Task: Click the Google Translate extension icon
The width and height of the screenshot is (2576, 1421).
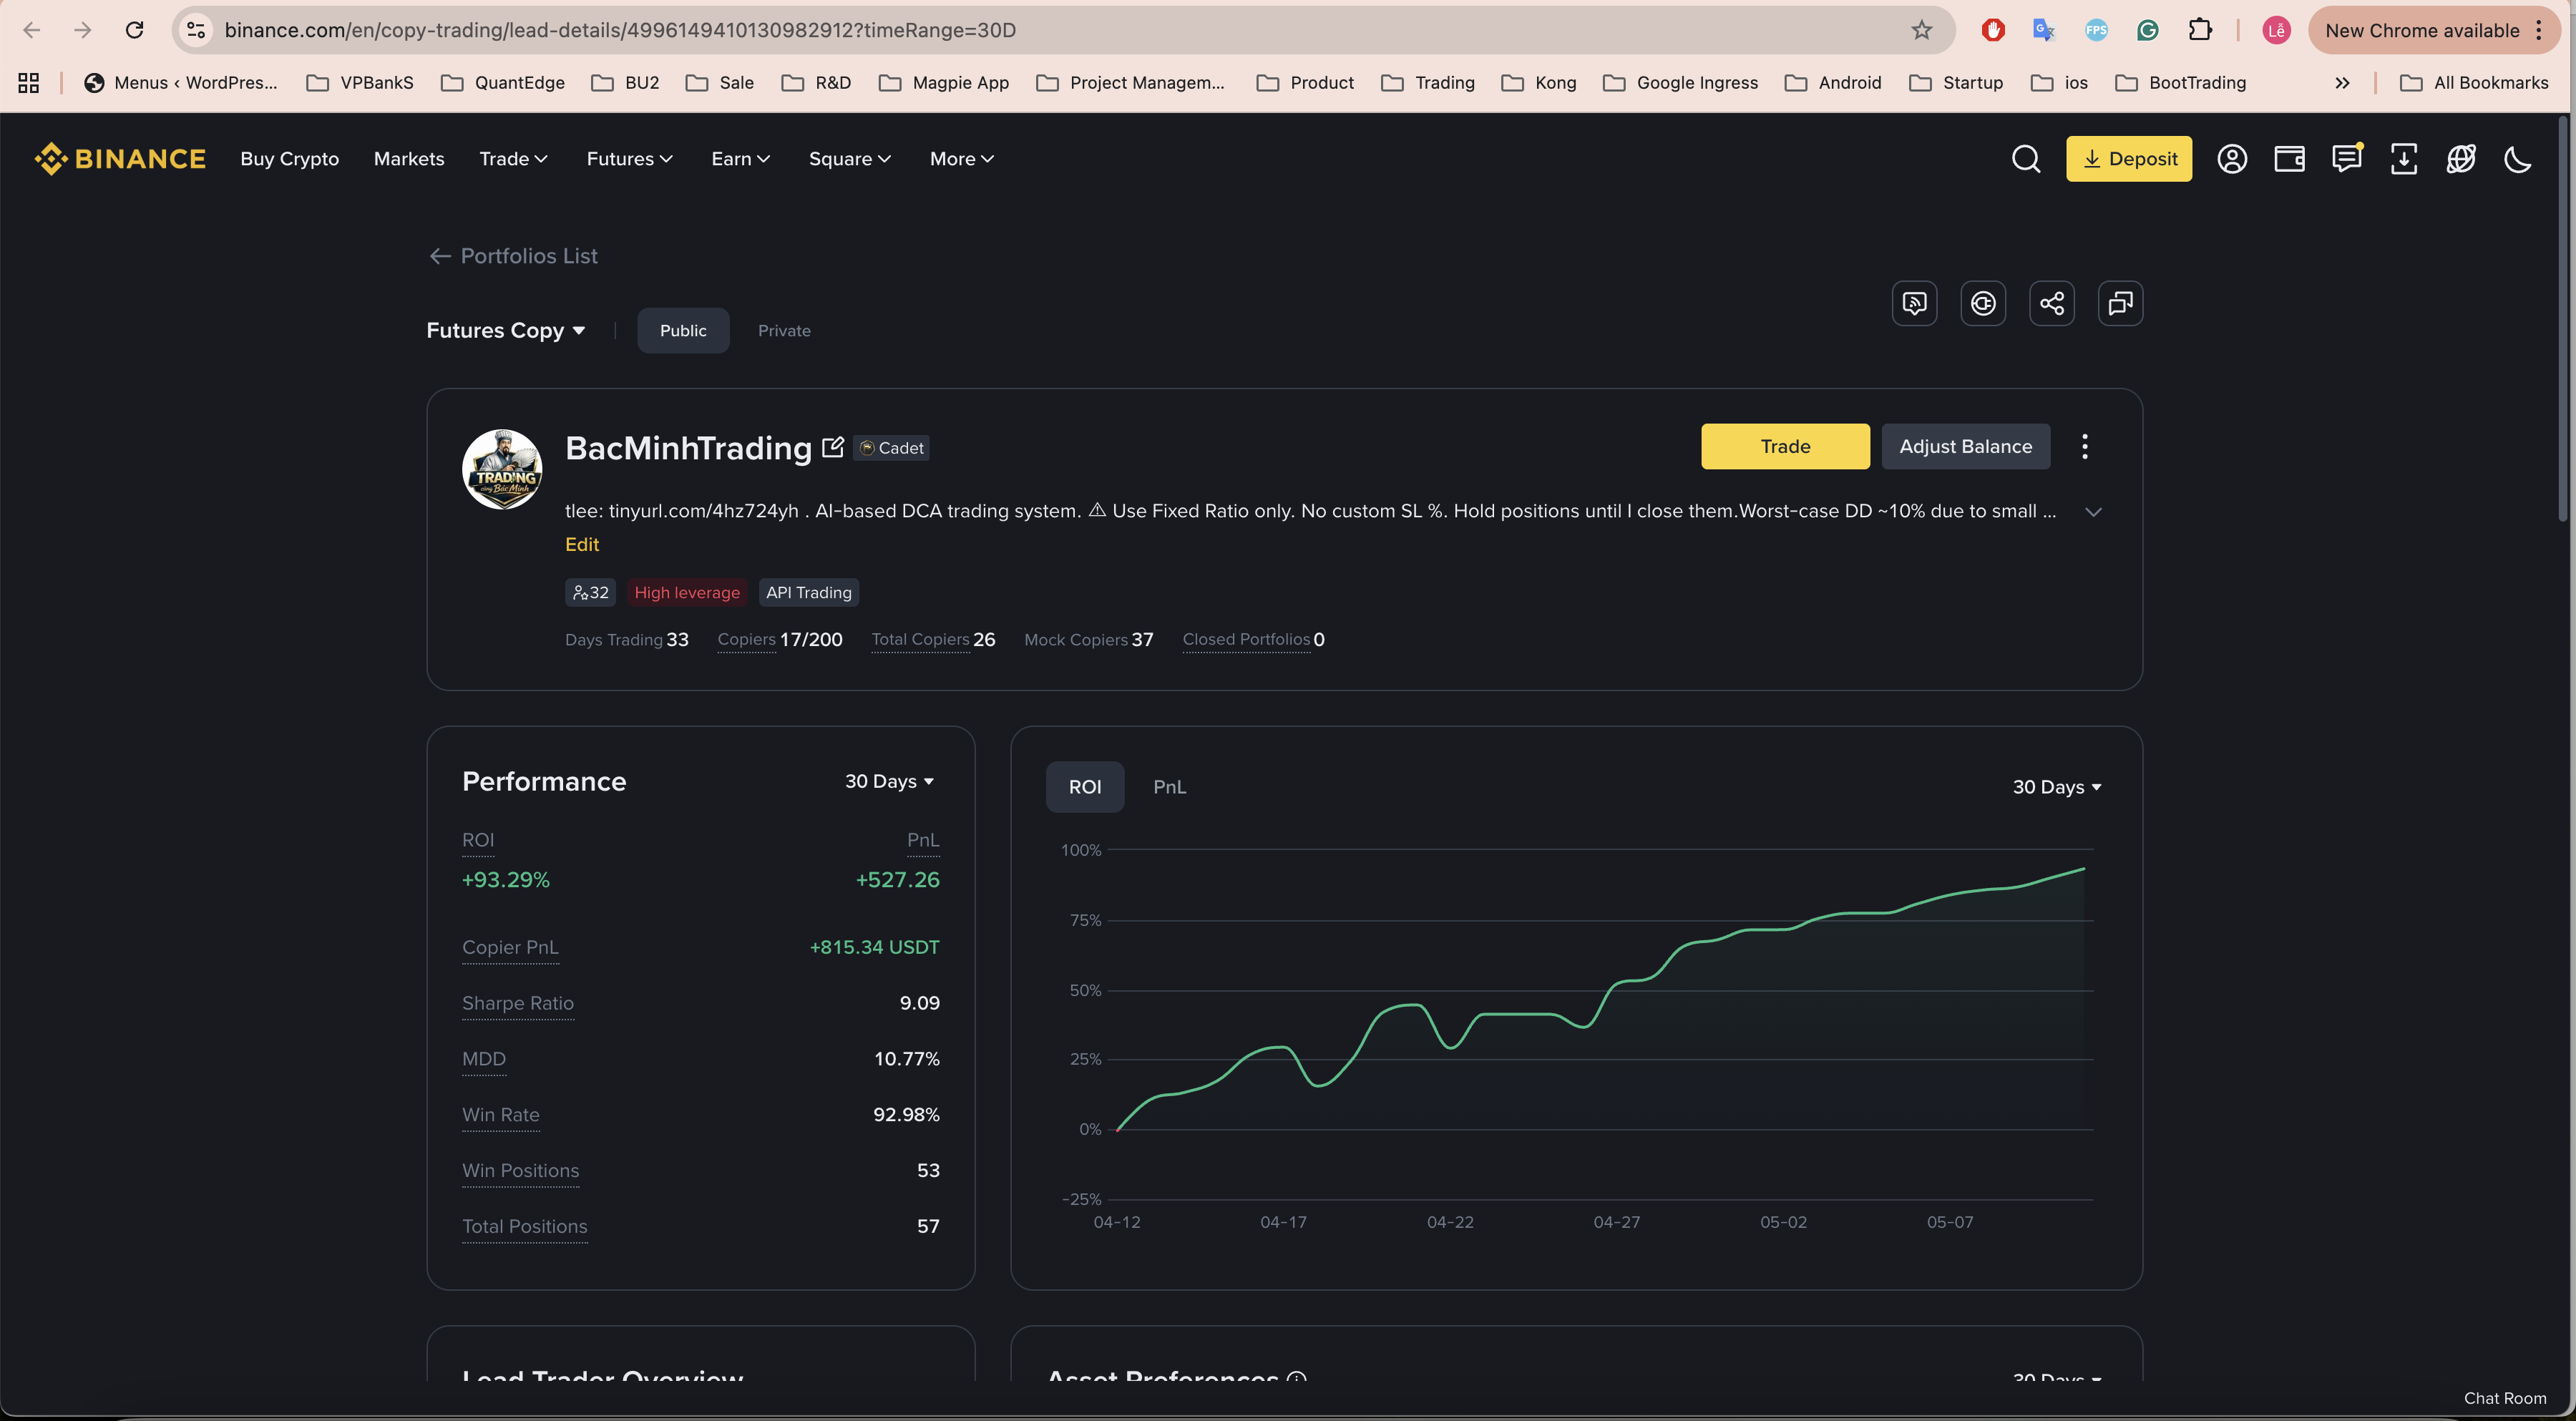Action: (2044, 30)
